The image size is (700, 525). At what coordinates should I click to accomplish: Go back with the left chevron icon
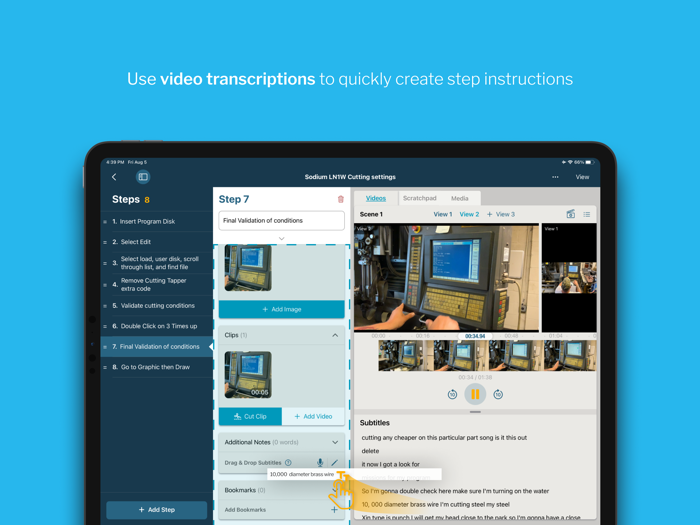[114, 177]
